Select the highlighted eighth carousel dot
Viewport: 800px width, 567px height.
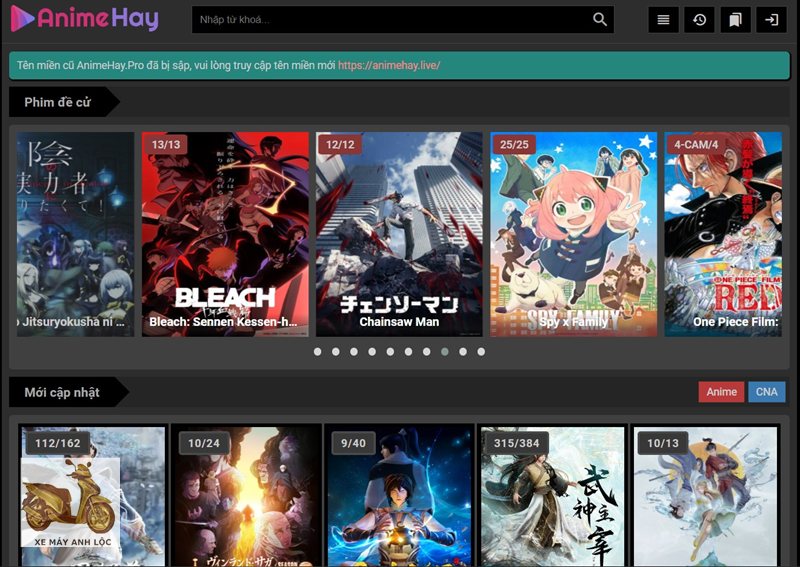click(445, 352)
